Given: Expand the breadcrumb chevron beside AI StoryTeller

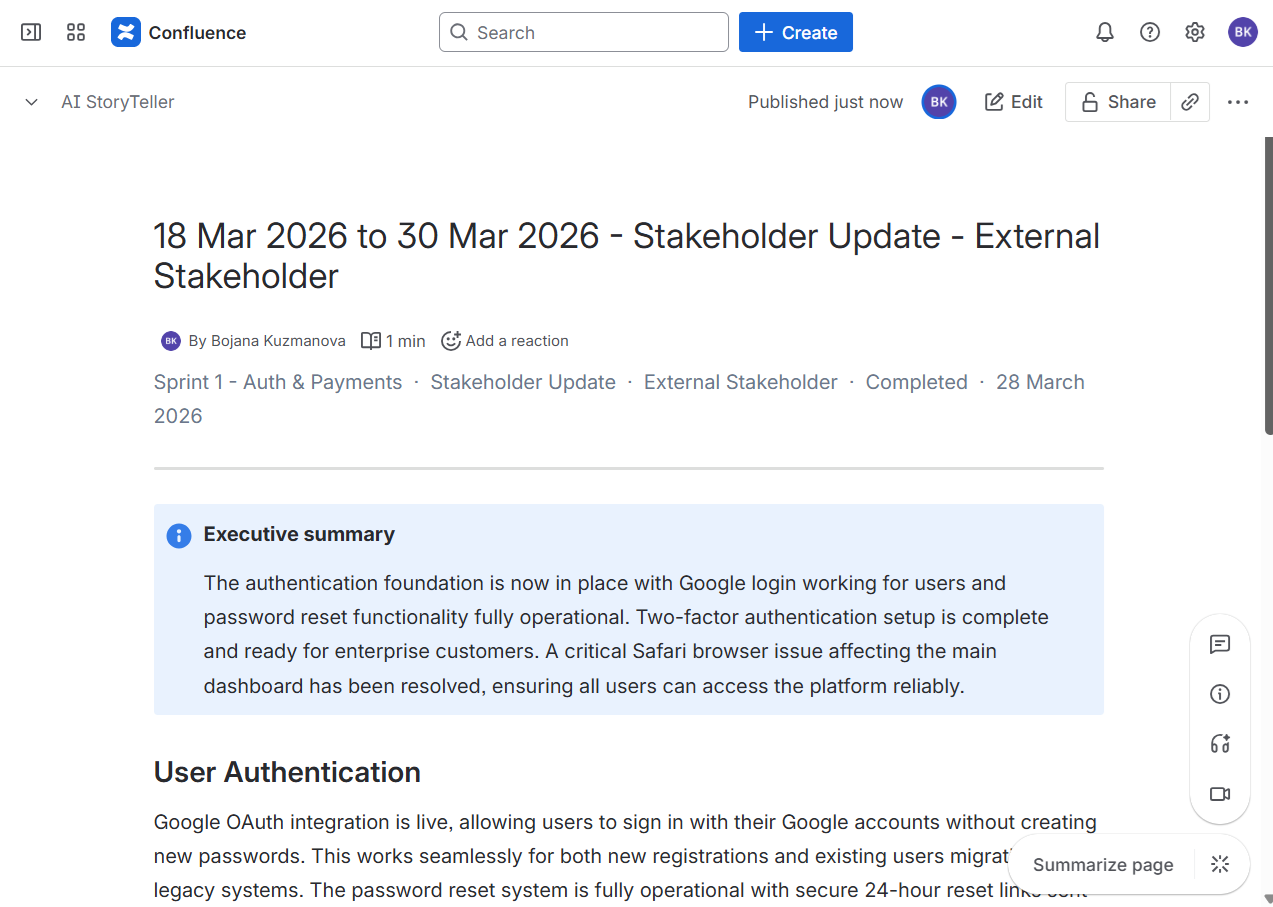Looking at the screenshot, I should (31, 102).
